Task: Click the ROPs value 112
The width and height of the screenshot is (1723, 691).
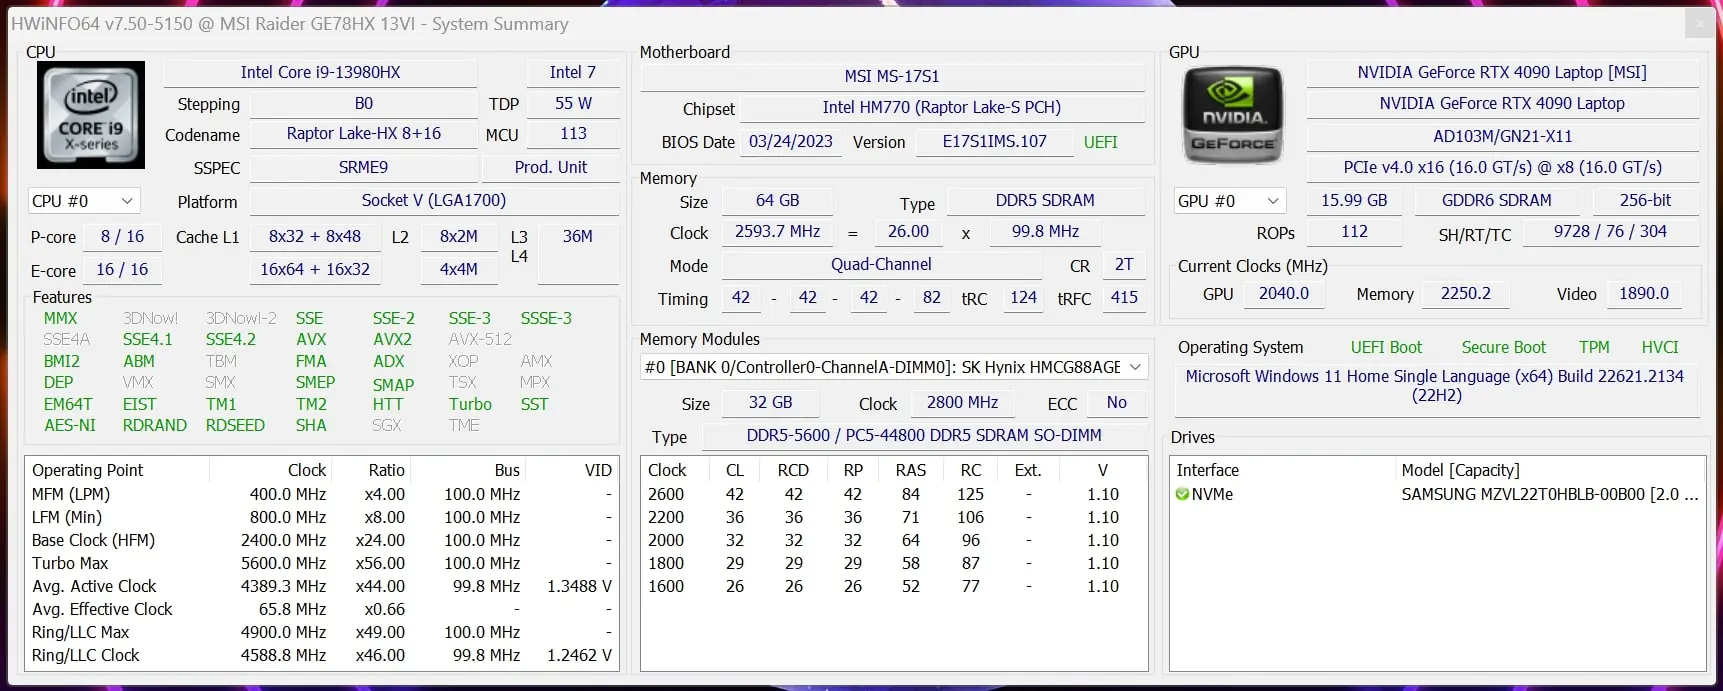Action: pyautogui.click(x=1354, y=231)
